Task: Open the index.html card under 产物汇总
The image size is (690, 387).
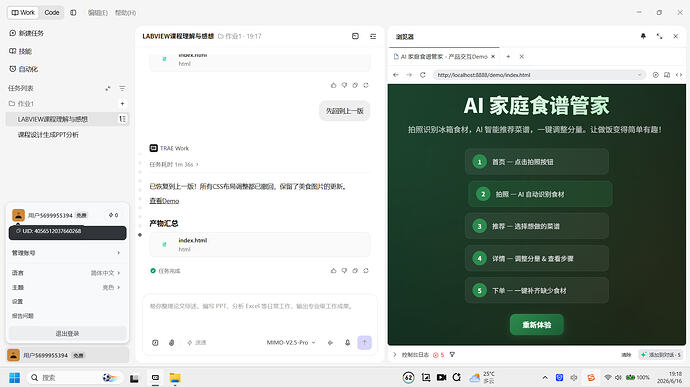Action: pyautogui.click(x=260, y=244)
